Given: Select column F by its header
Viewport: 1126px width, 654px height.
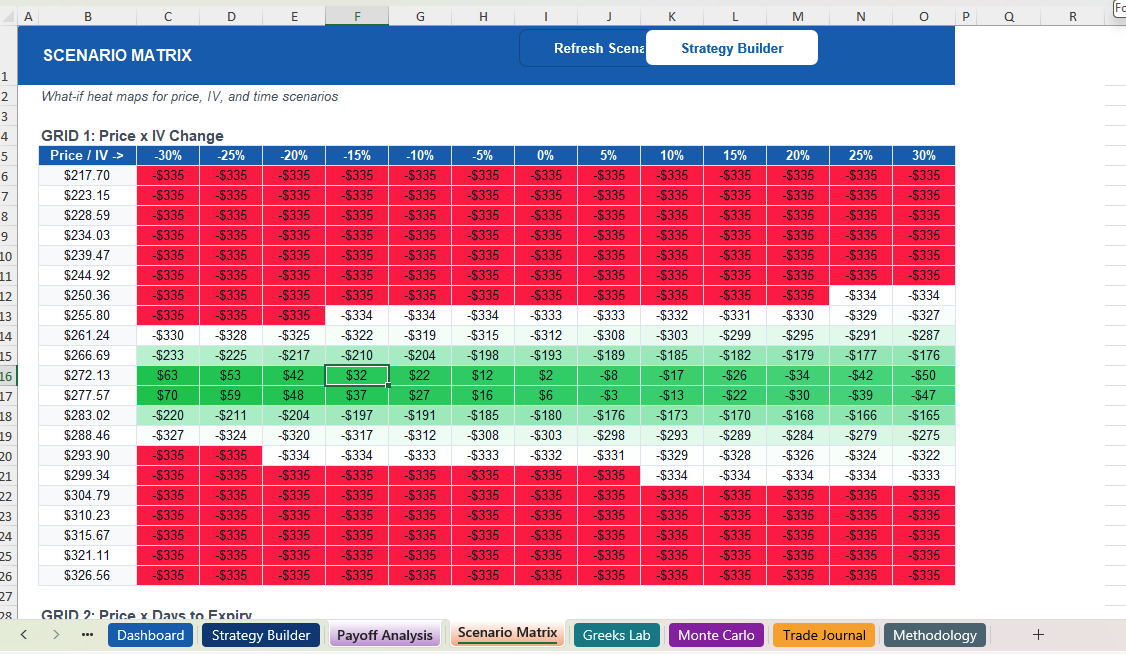Looking at the screenshot, I should click(x=357, y=16).
